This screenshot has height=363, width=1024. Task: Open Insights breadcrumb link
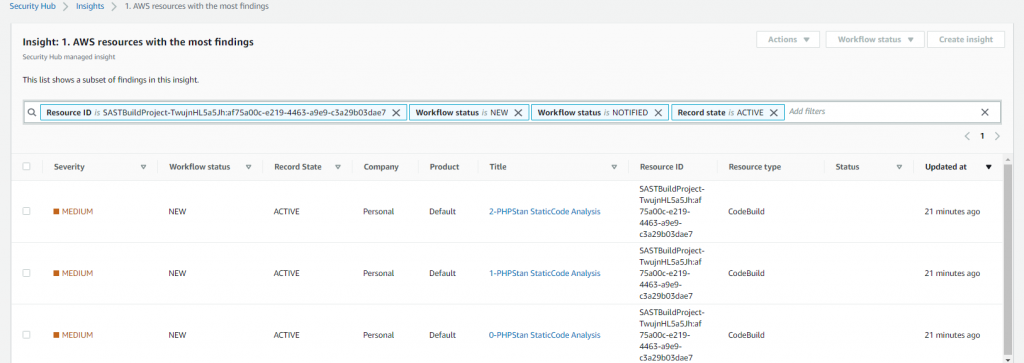90,6
